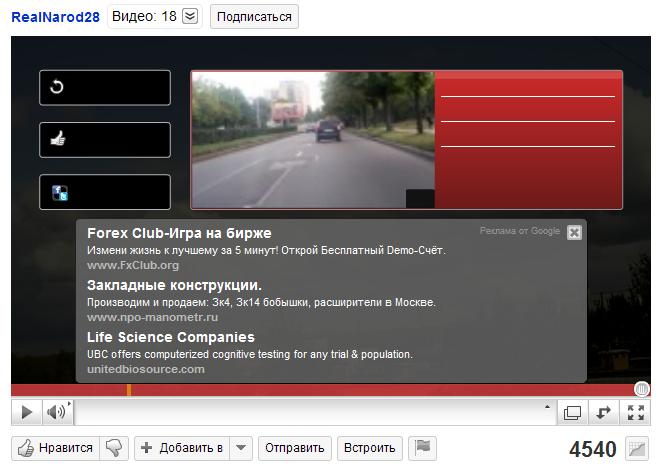Viewport: 662px width, 467px height.
Task: Close the Google ads overlay
Action: (x=574, y=232)
